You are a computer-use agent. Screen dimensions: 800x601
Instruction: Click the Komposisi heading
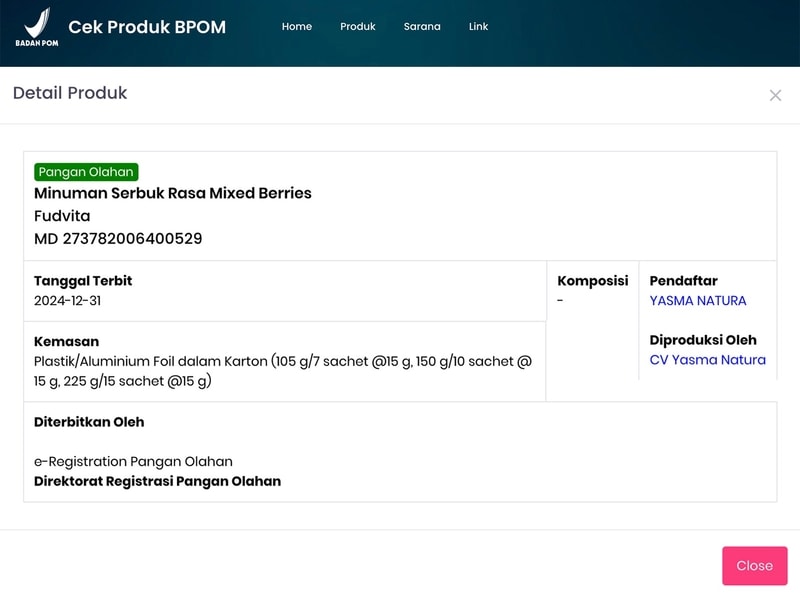[x=592, y=281]
